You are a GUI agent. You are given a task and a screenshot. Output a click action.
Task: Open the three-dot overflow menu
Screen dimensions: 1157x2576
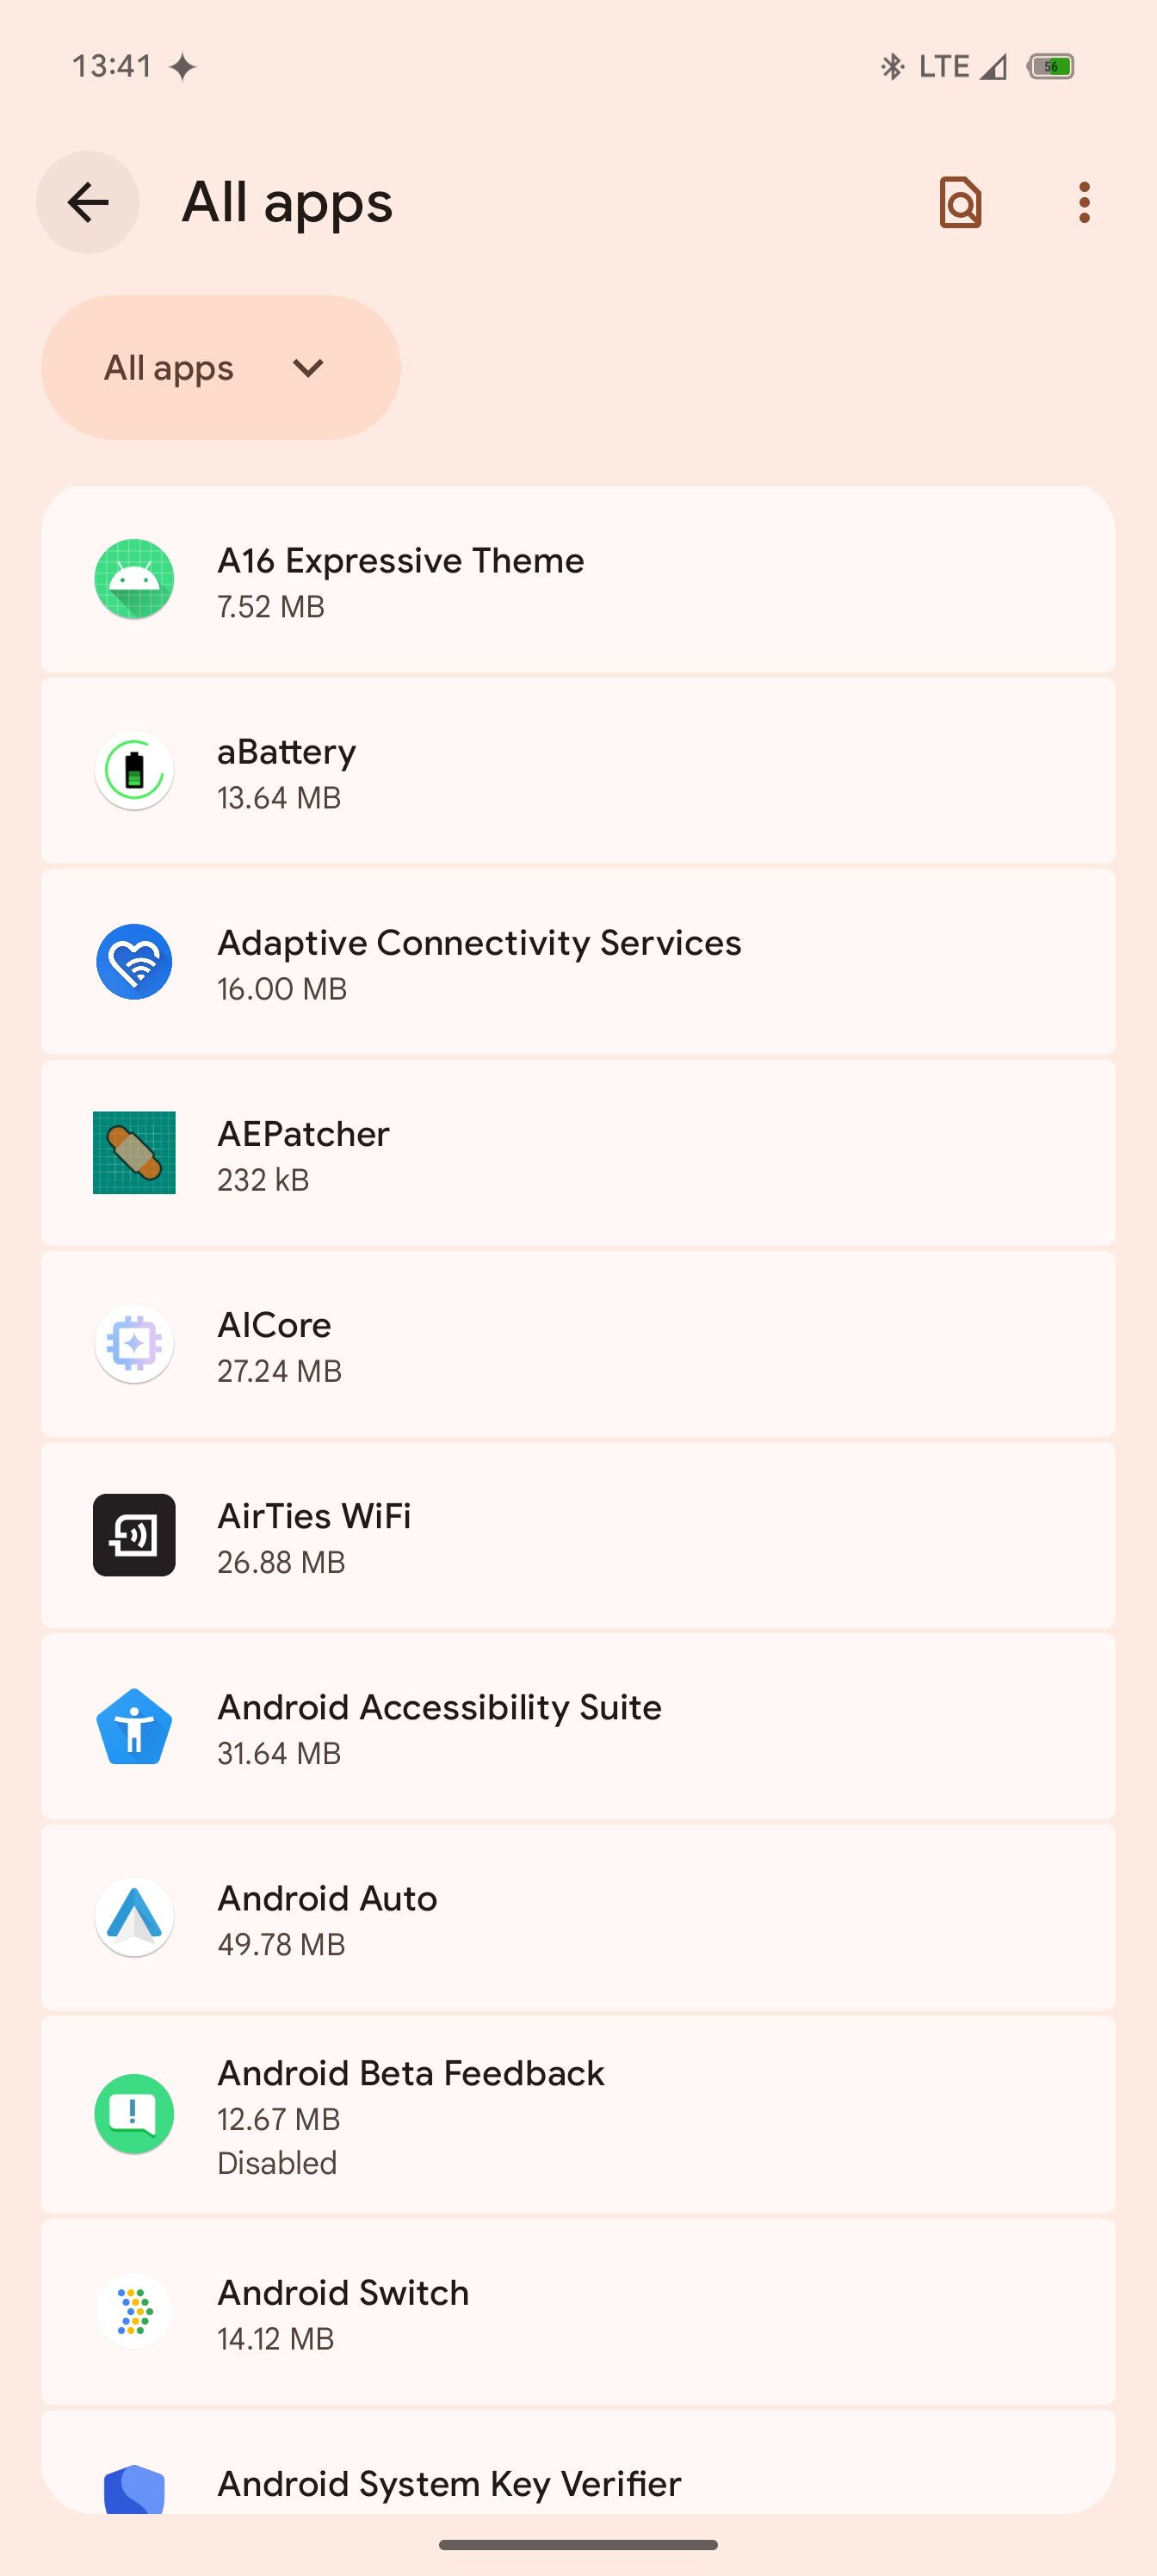point(1084,202)
